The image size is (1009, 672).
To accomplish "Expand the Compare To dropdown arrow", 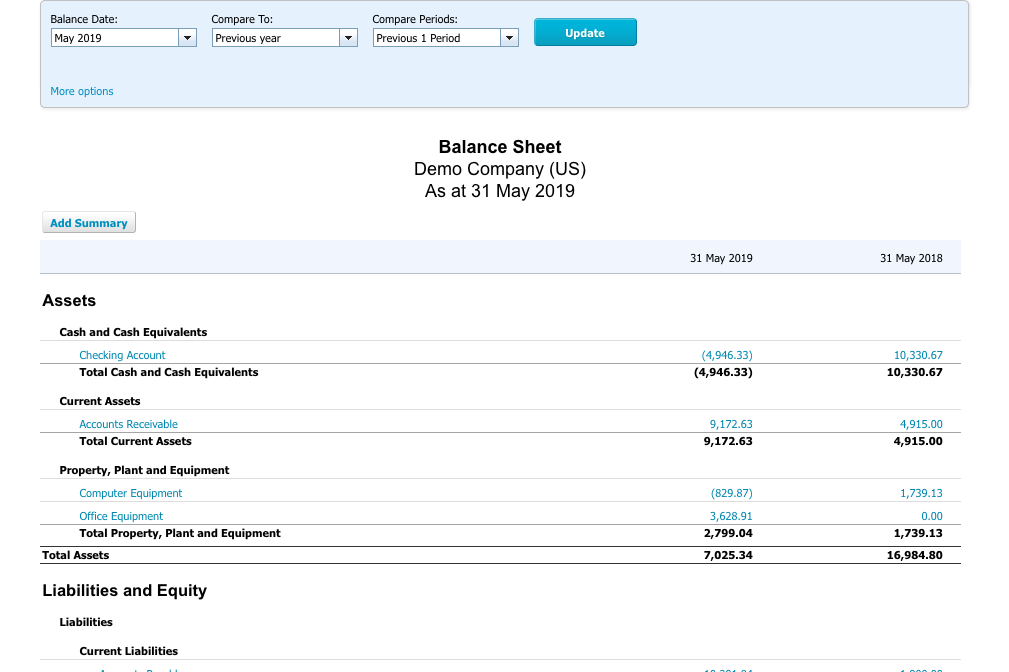I will click(348, 38).
